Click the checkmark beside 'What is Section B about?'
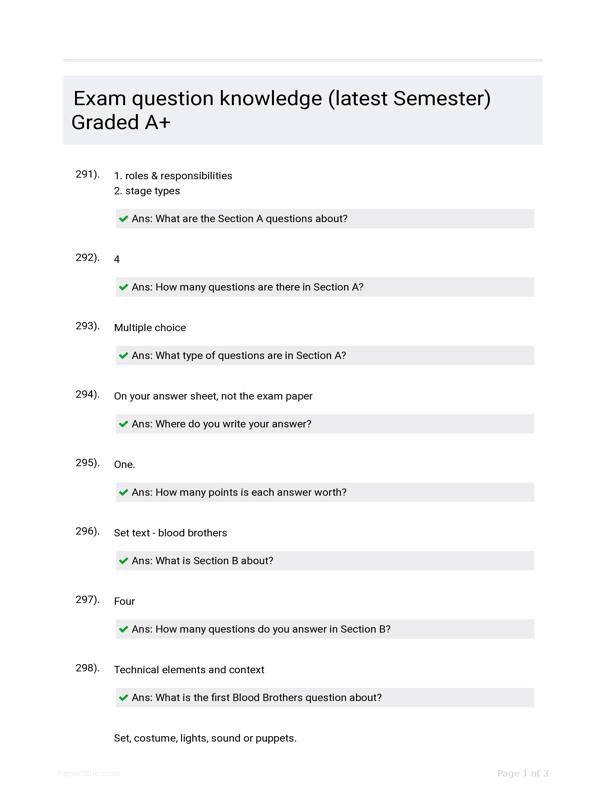The width and height of the screenshot is (606, 800). point(123,561)
